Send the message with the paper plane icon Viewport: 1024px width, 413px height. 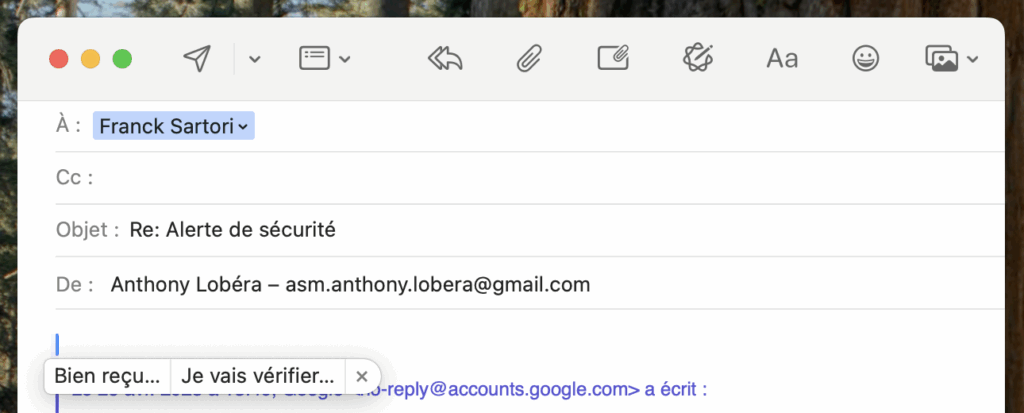tap(197, 59)
